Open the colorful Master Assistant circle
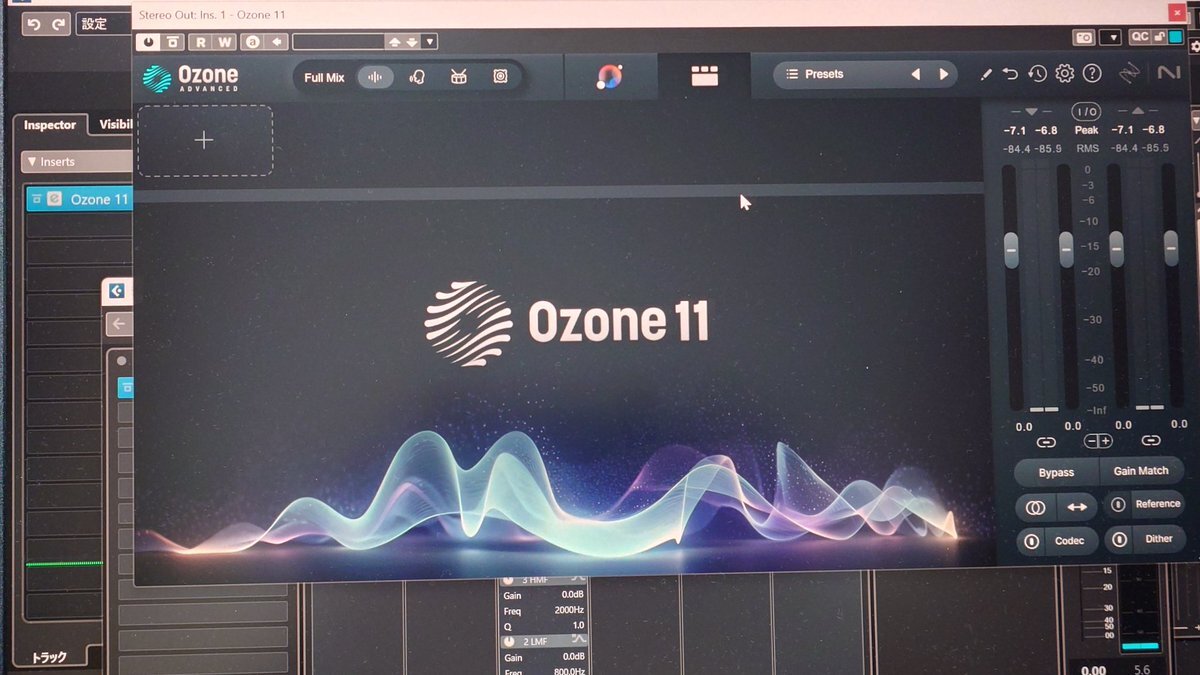 610,76
